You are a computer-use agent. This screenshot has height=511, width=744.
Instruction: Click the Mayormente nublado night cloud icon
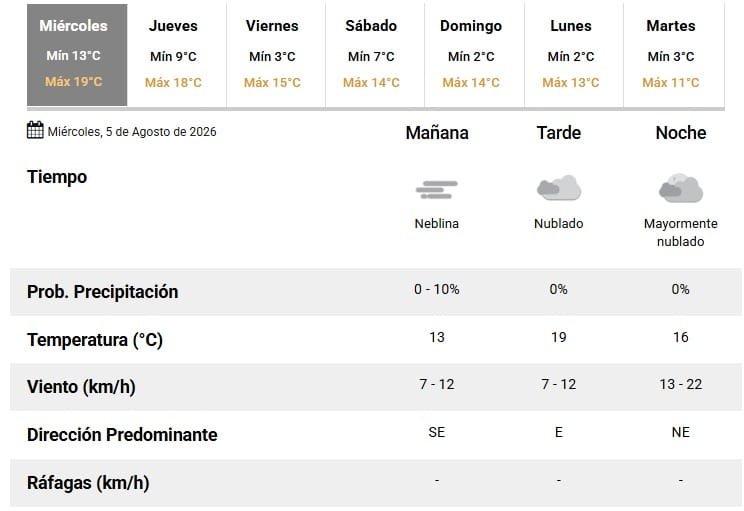coord(681,188)
